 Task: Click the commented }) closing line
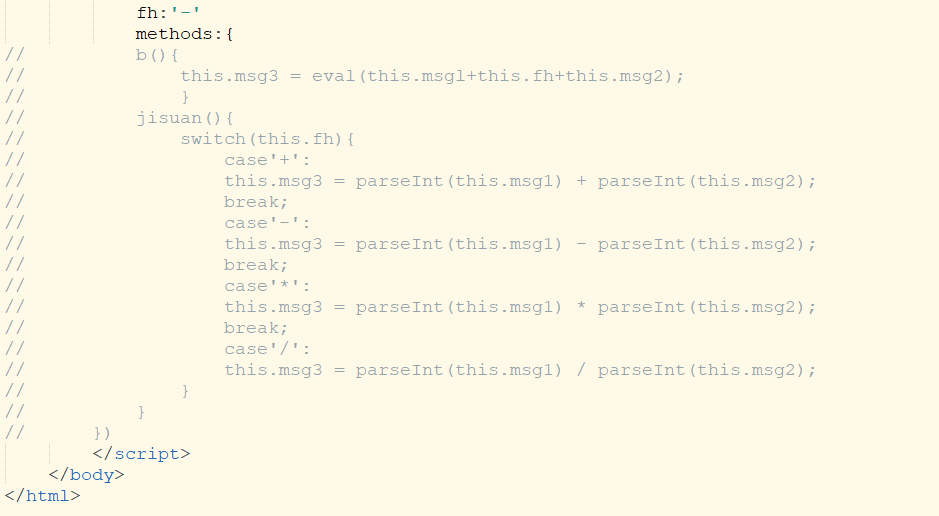click(x=102, y=432)
